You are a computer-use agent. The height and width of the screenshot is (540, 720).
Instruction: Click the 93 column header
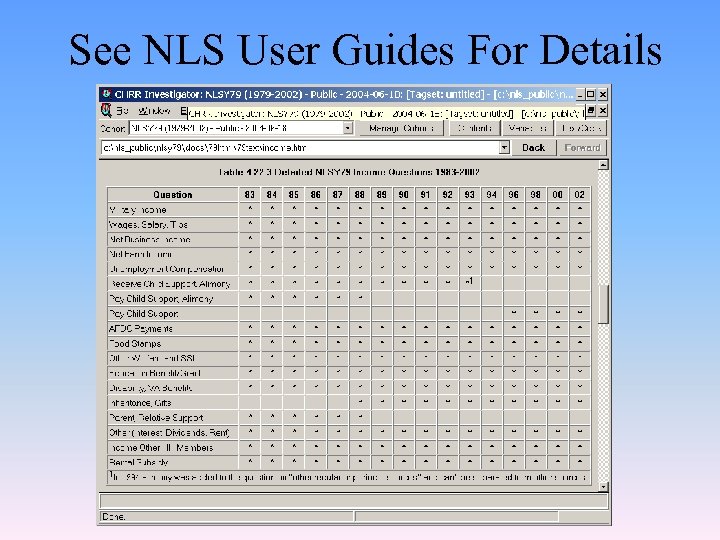(x=469, y=195)
